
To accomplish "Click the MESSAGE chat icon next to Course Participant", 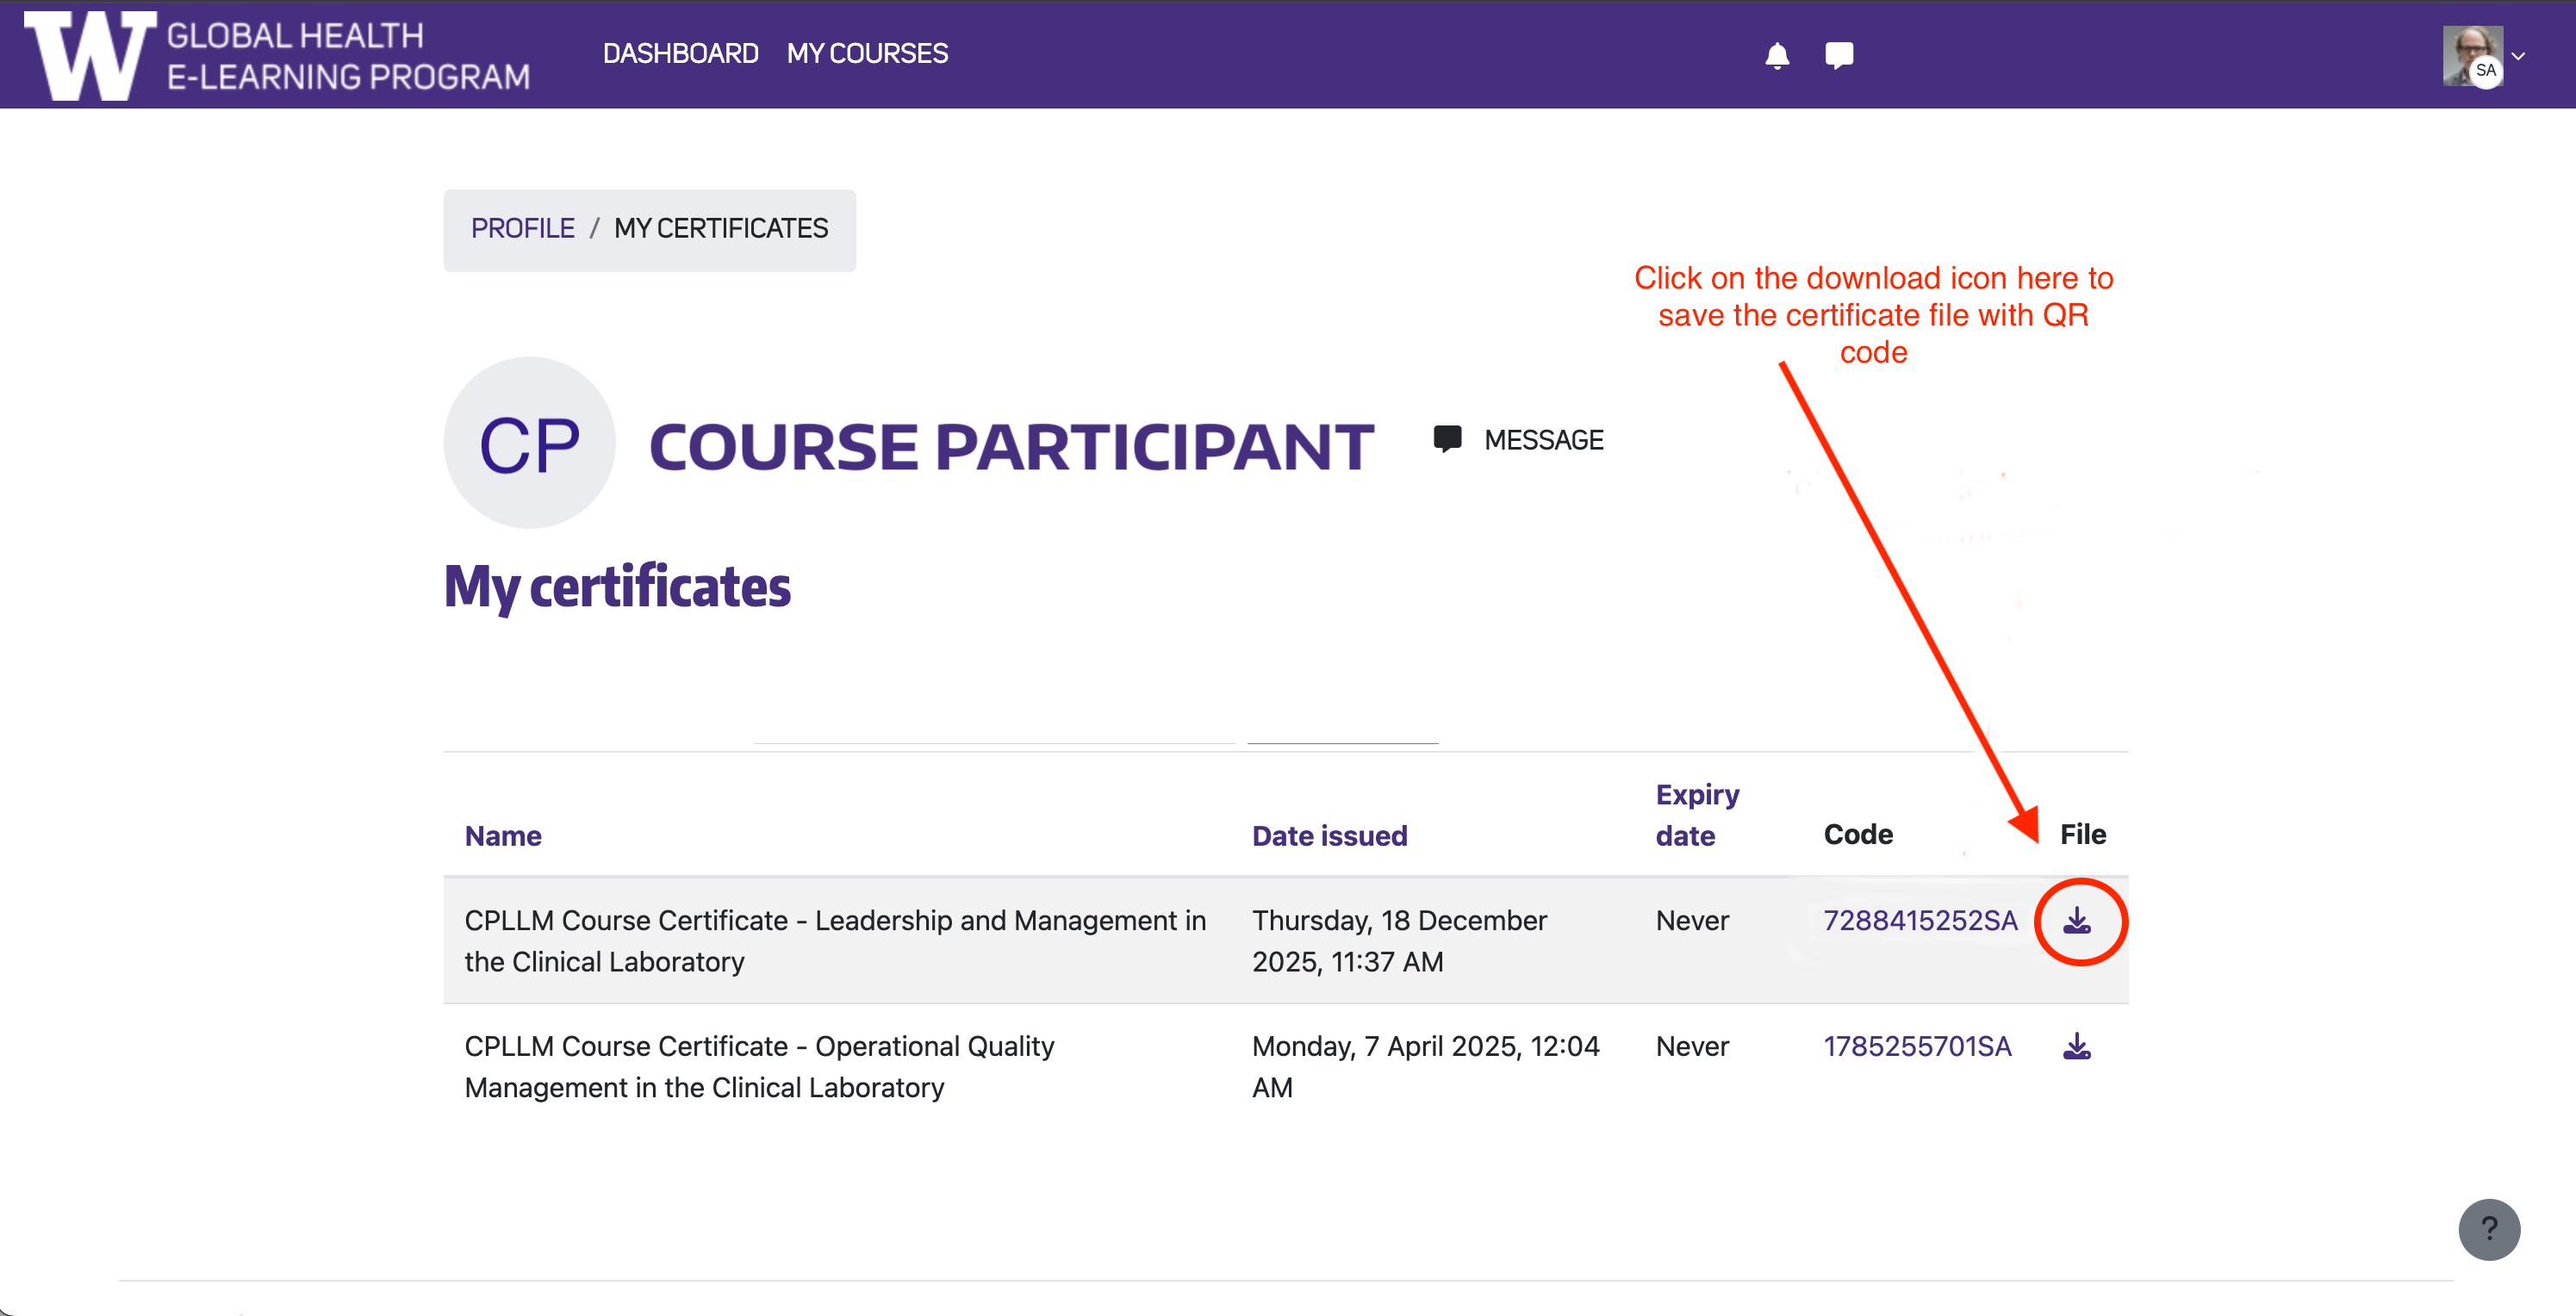I will tap(1448, 439).
